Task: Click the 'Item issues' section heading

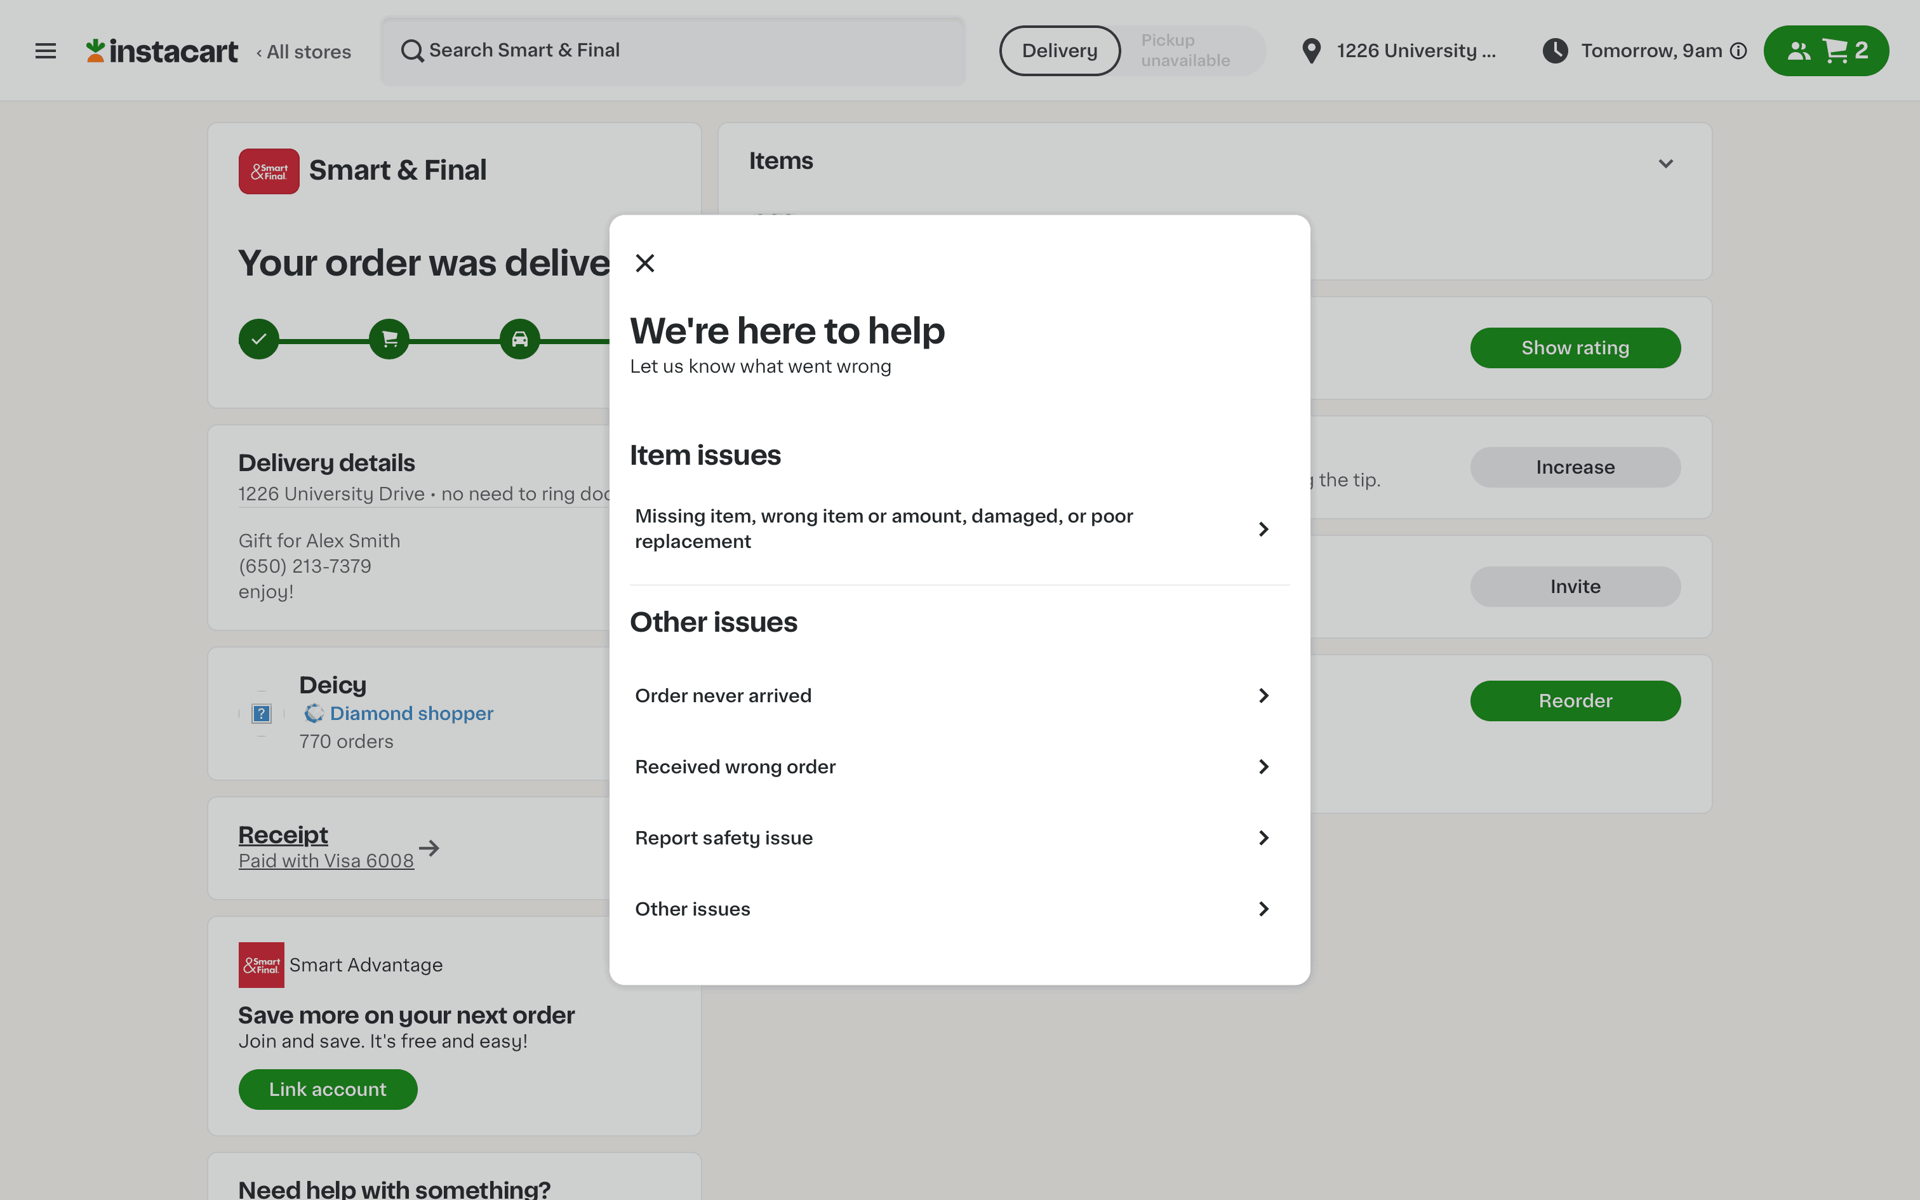Action: click(x=705, y=456)
